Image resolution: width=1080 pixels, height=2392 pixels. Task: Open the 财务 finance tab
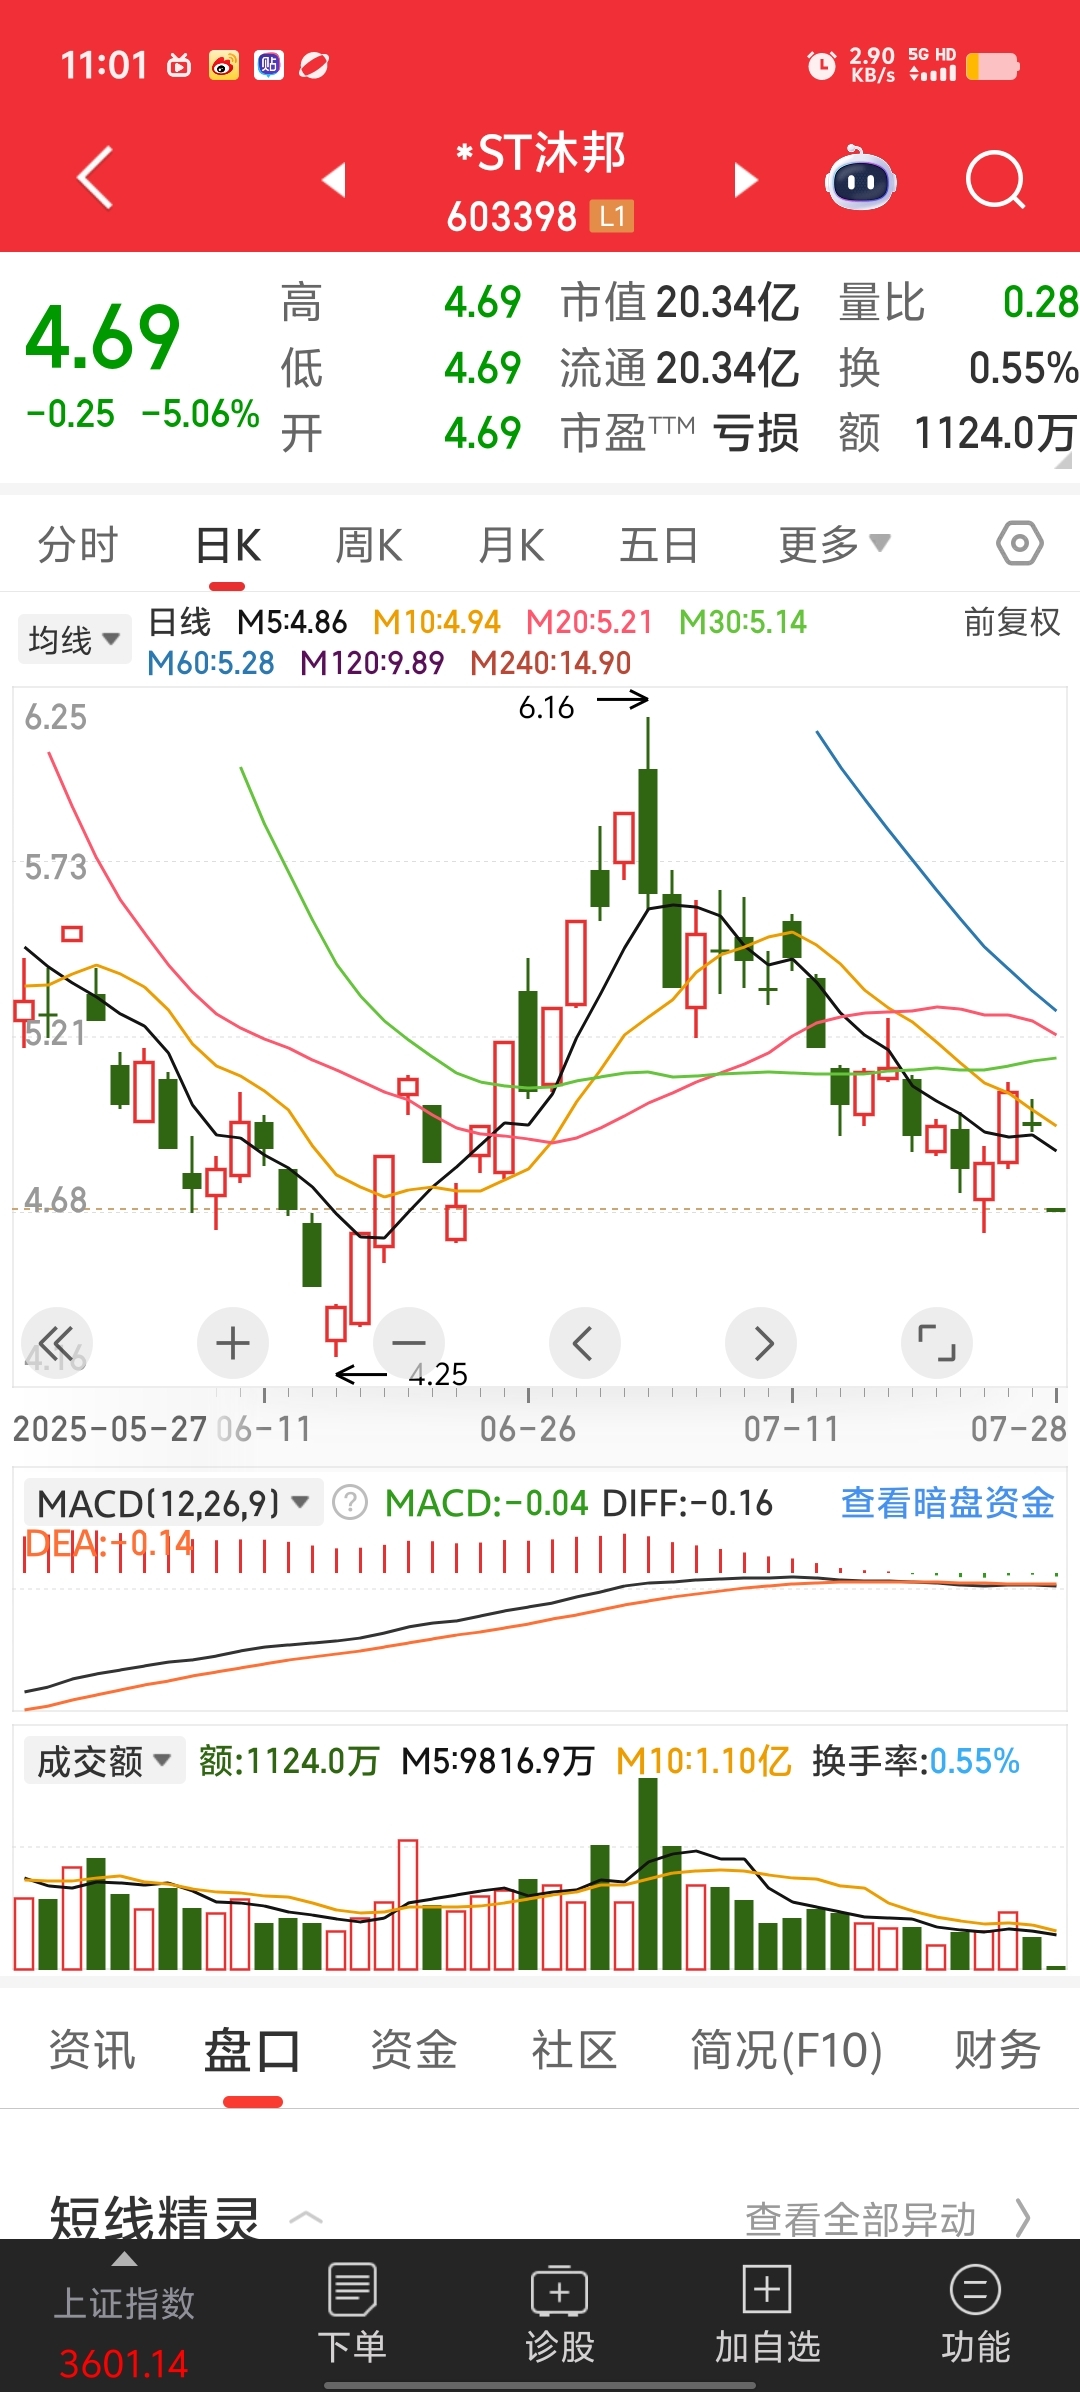(x=997, y=2050)
